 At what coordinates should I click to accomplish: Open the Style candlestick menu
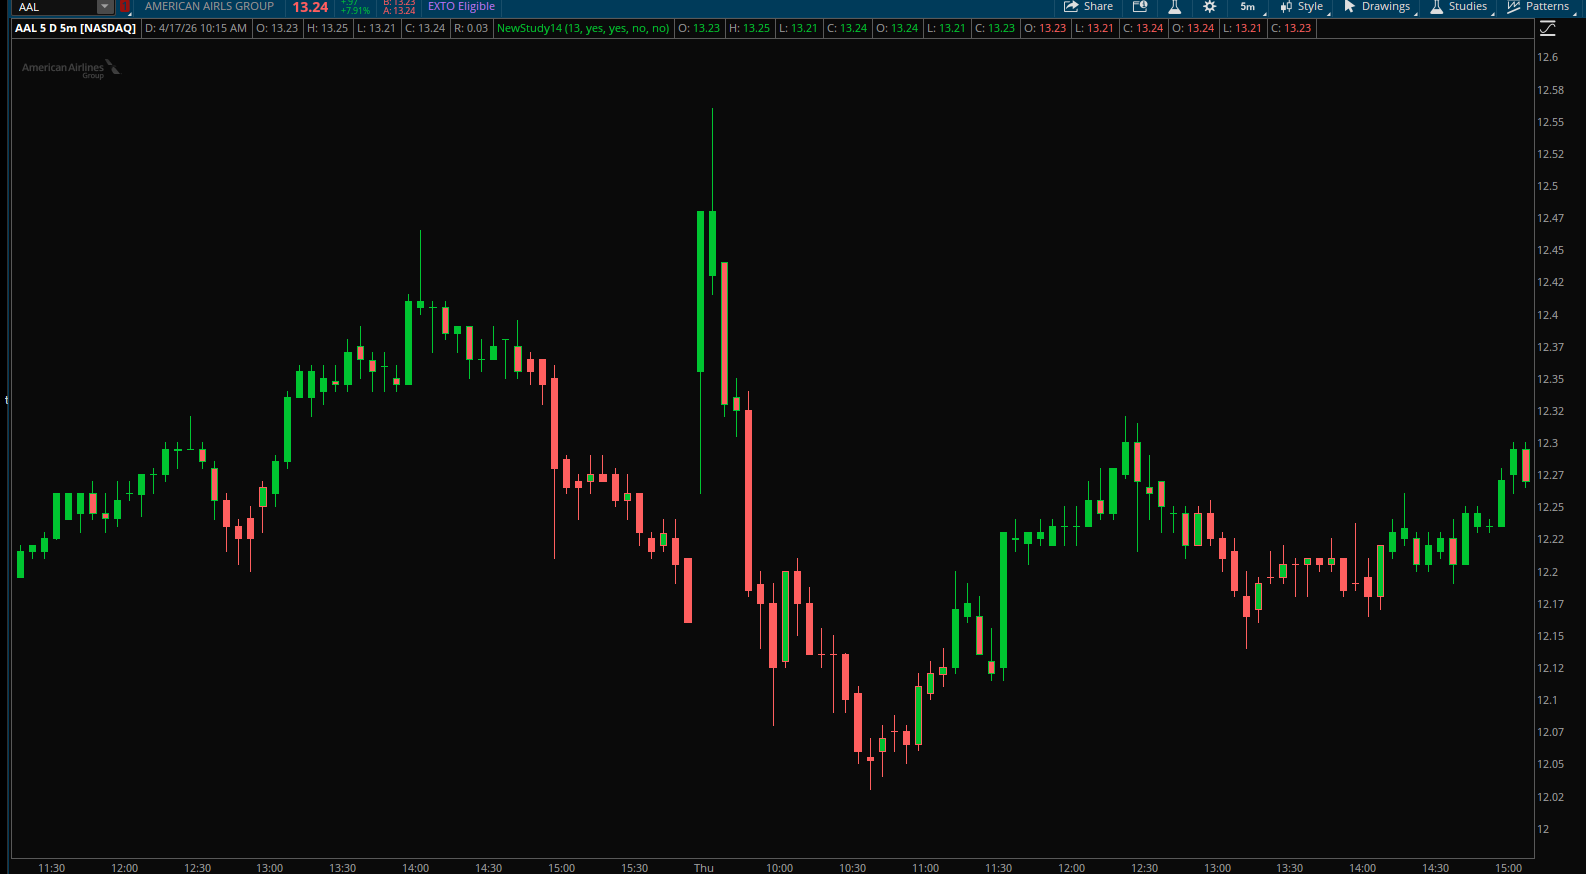(1301, 7)
